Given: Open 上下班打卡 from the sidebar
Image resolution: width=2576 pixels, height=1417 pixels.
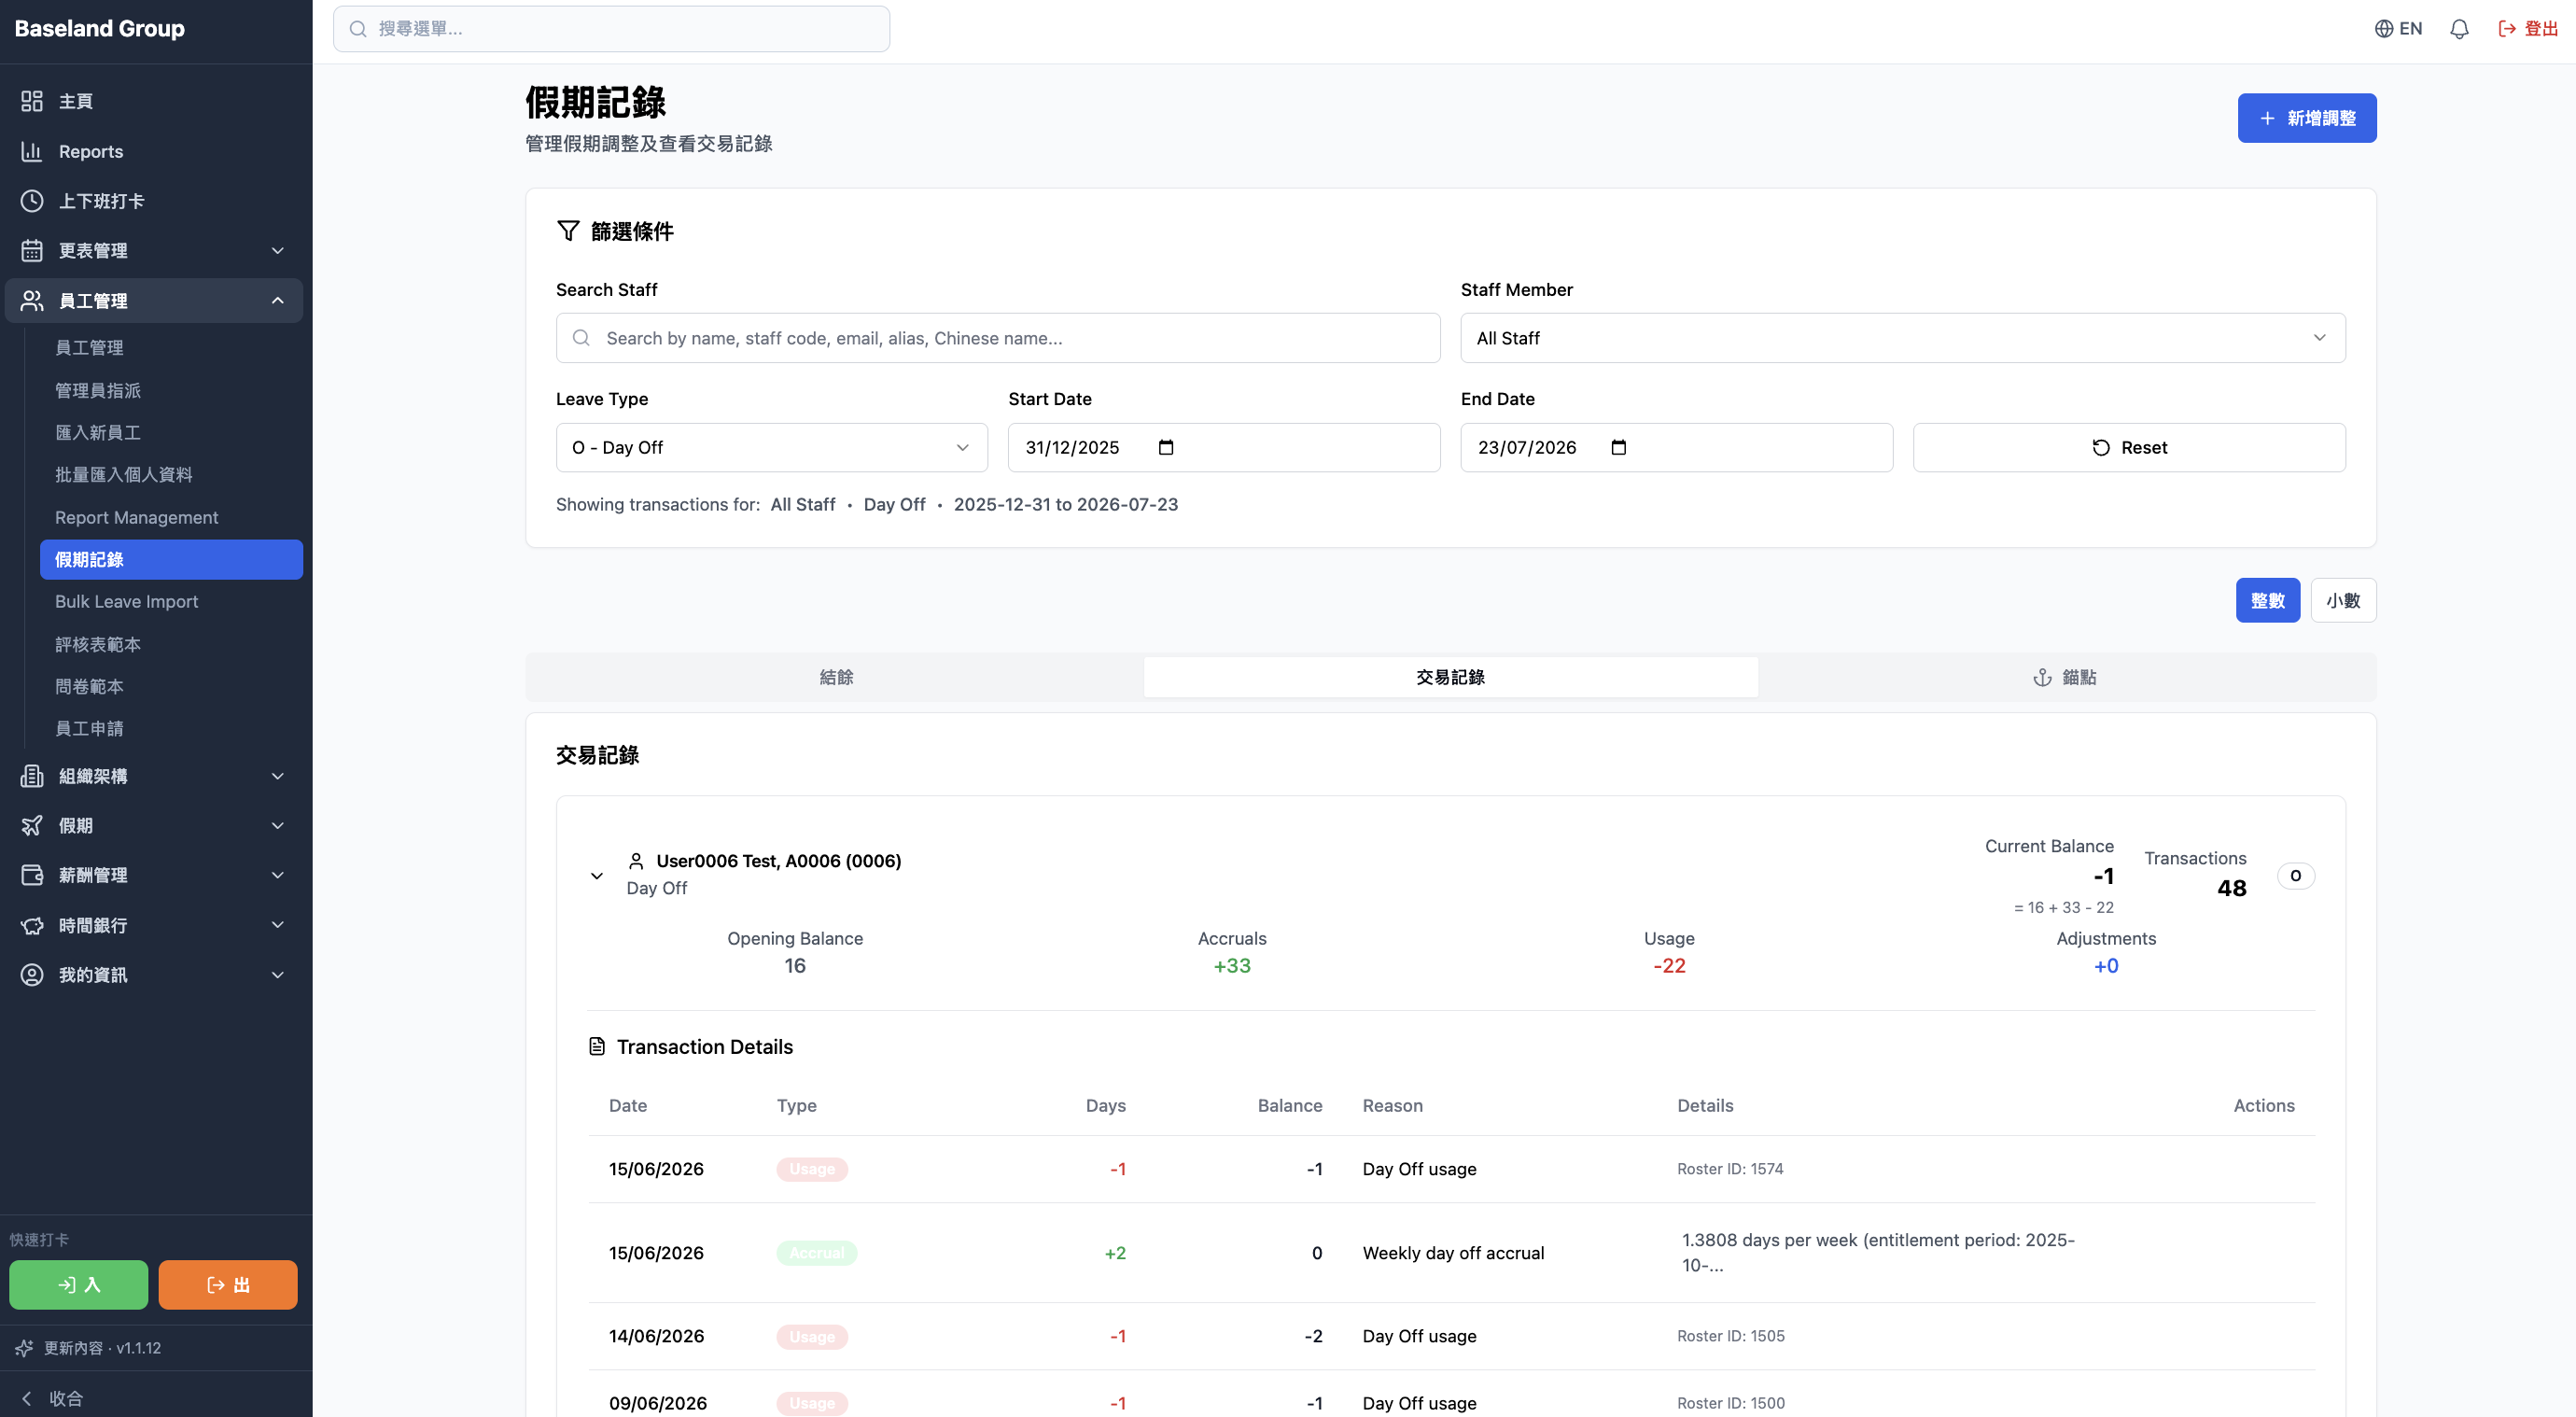Looking at the screenshot, I should [156, 201].
